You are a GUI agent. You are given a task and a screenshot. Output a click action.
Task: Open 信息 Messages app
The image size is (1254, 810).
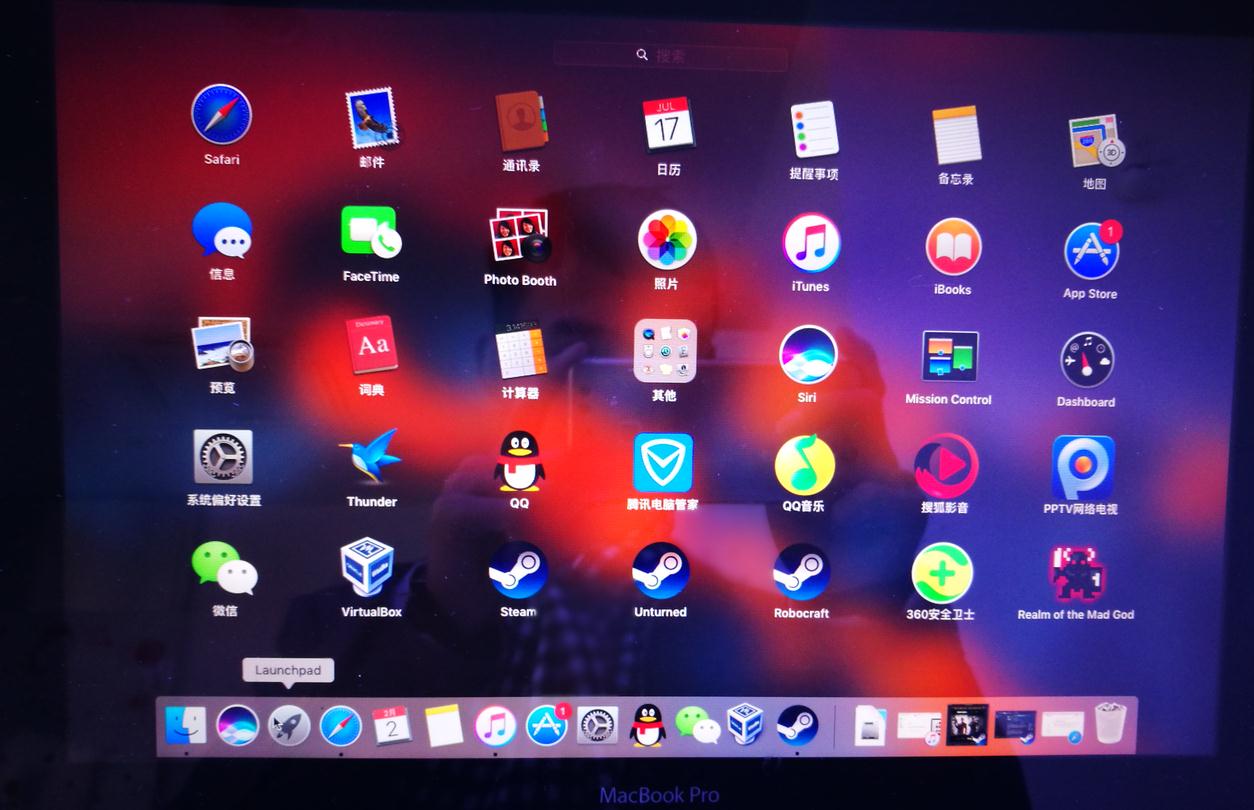click(222, 230)
